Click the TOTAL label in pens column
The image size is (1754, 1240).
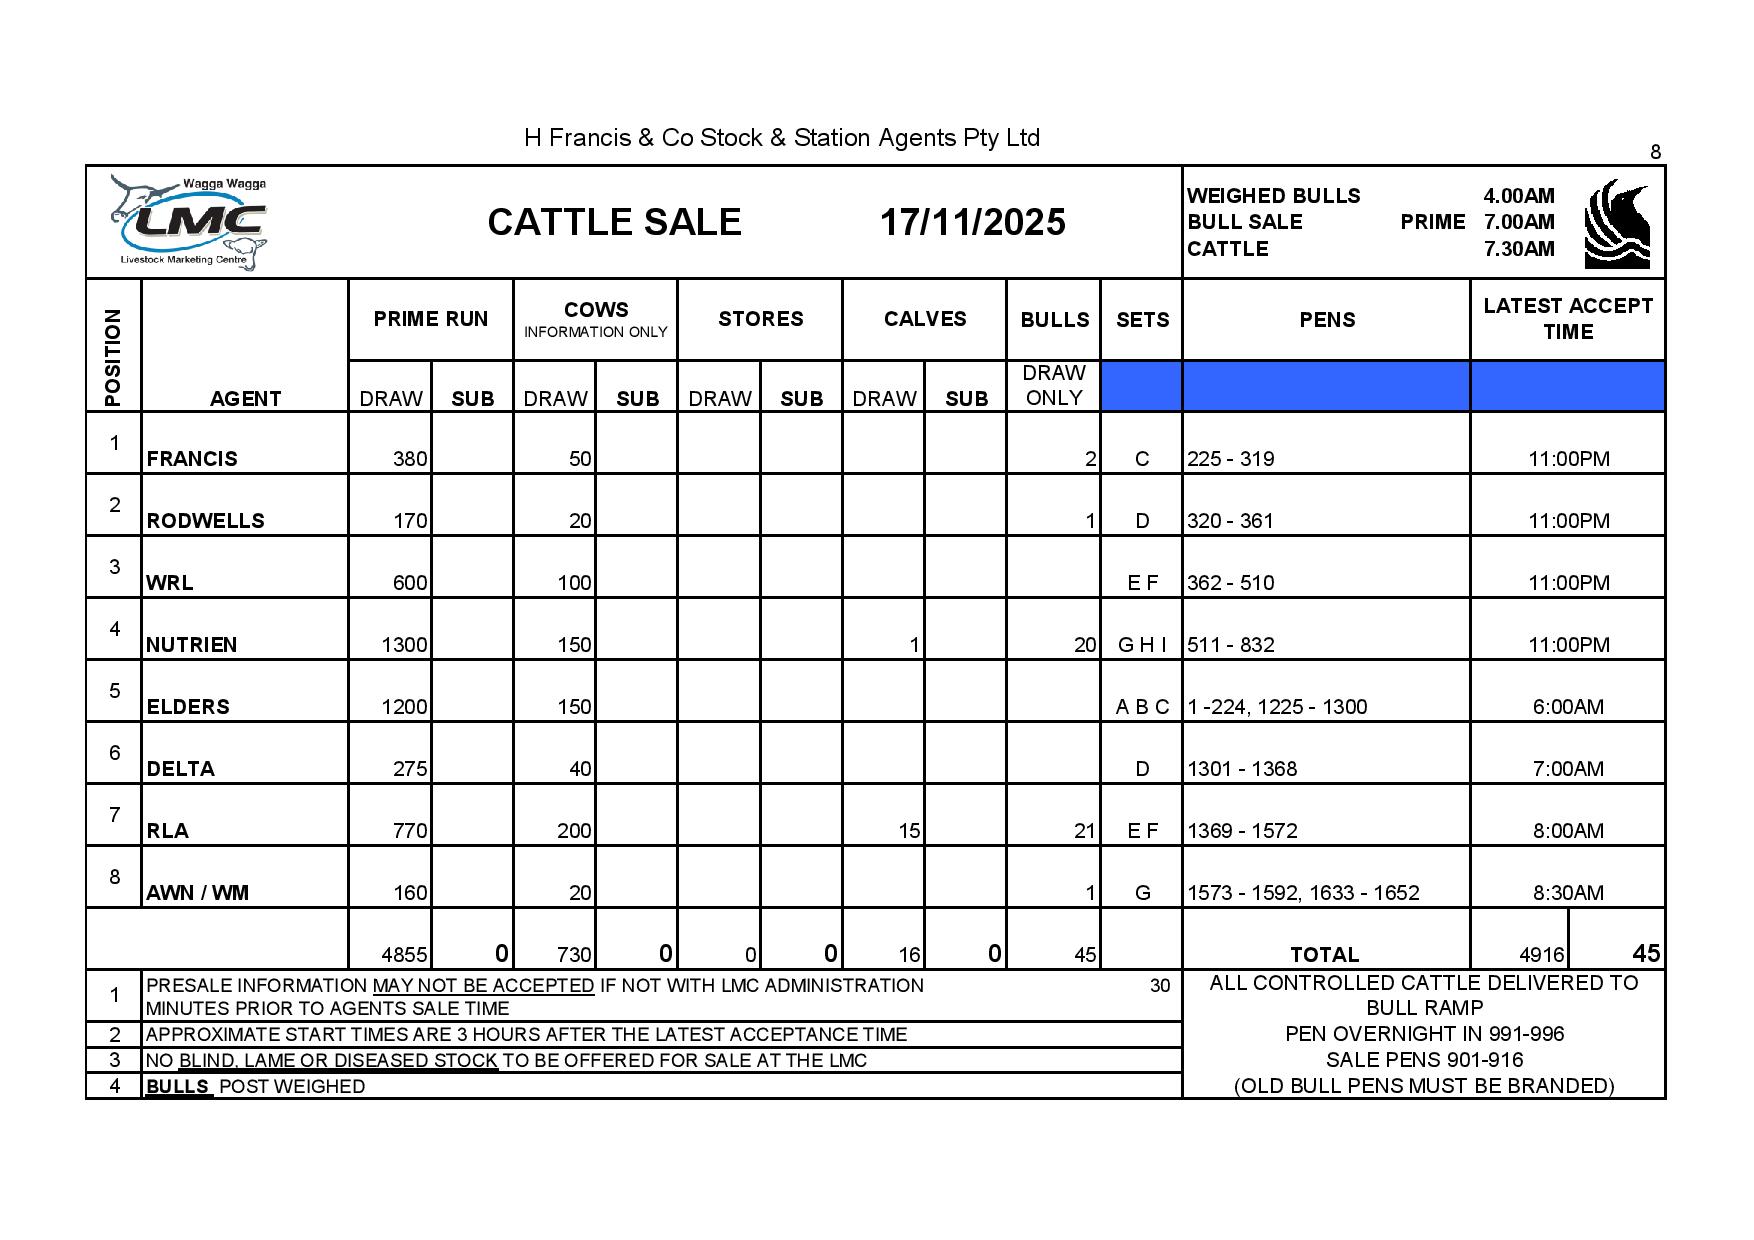[1324, 955]
